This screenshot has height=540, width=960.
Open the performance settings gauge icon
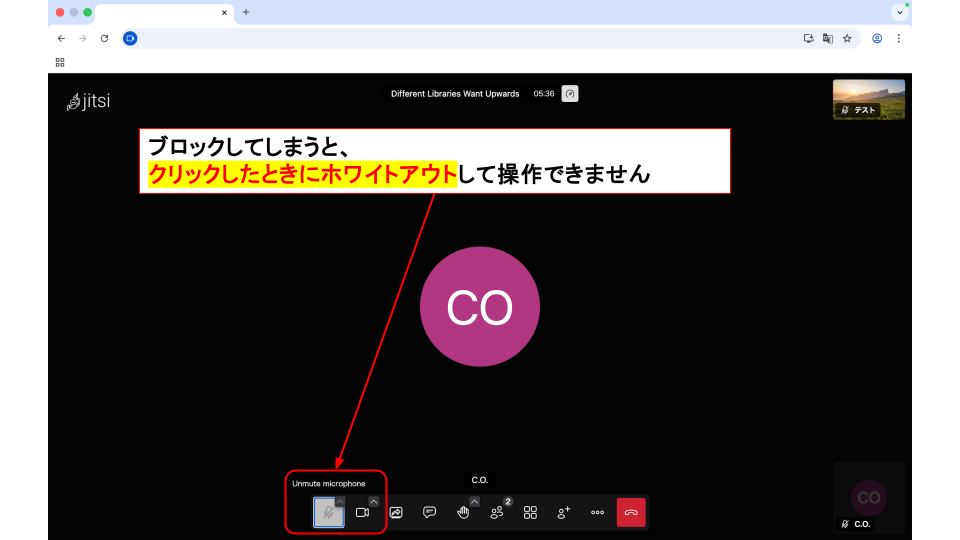tap(570, 94)
